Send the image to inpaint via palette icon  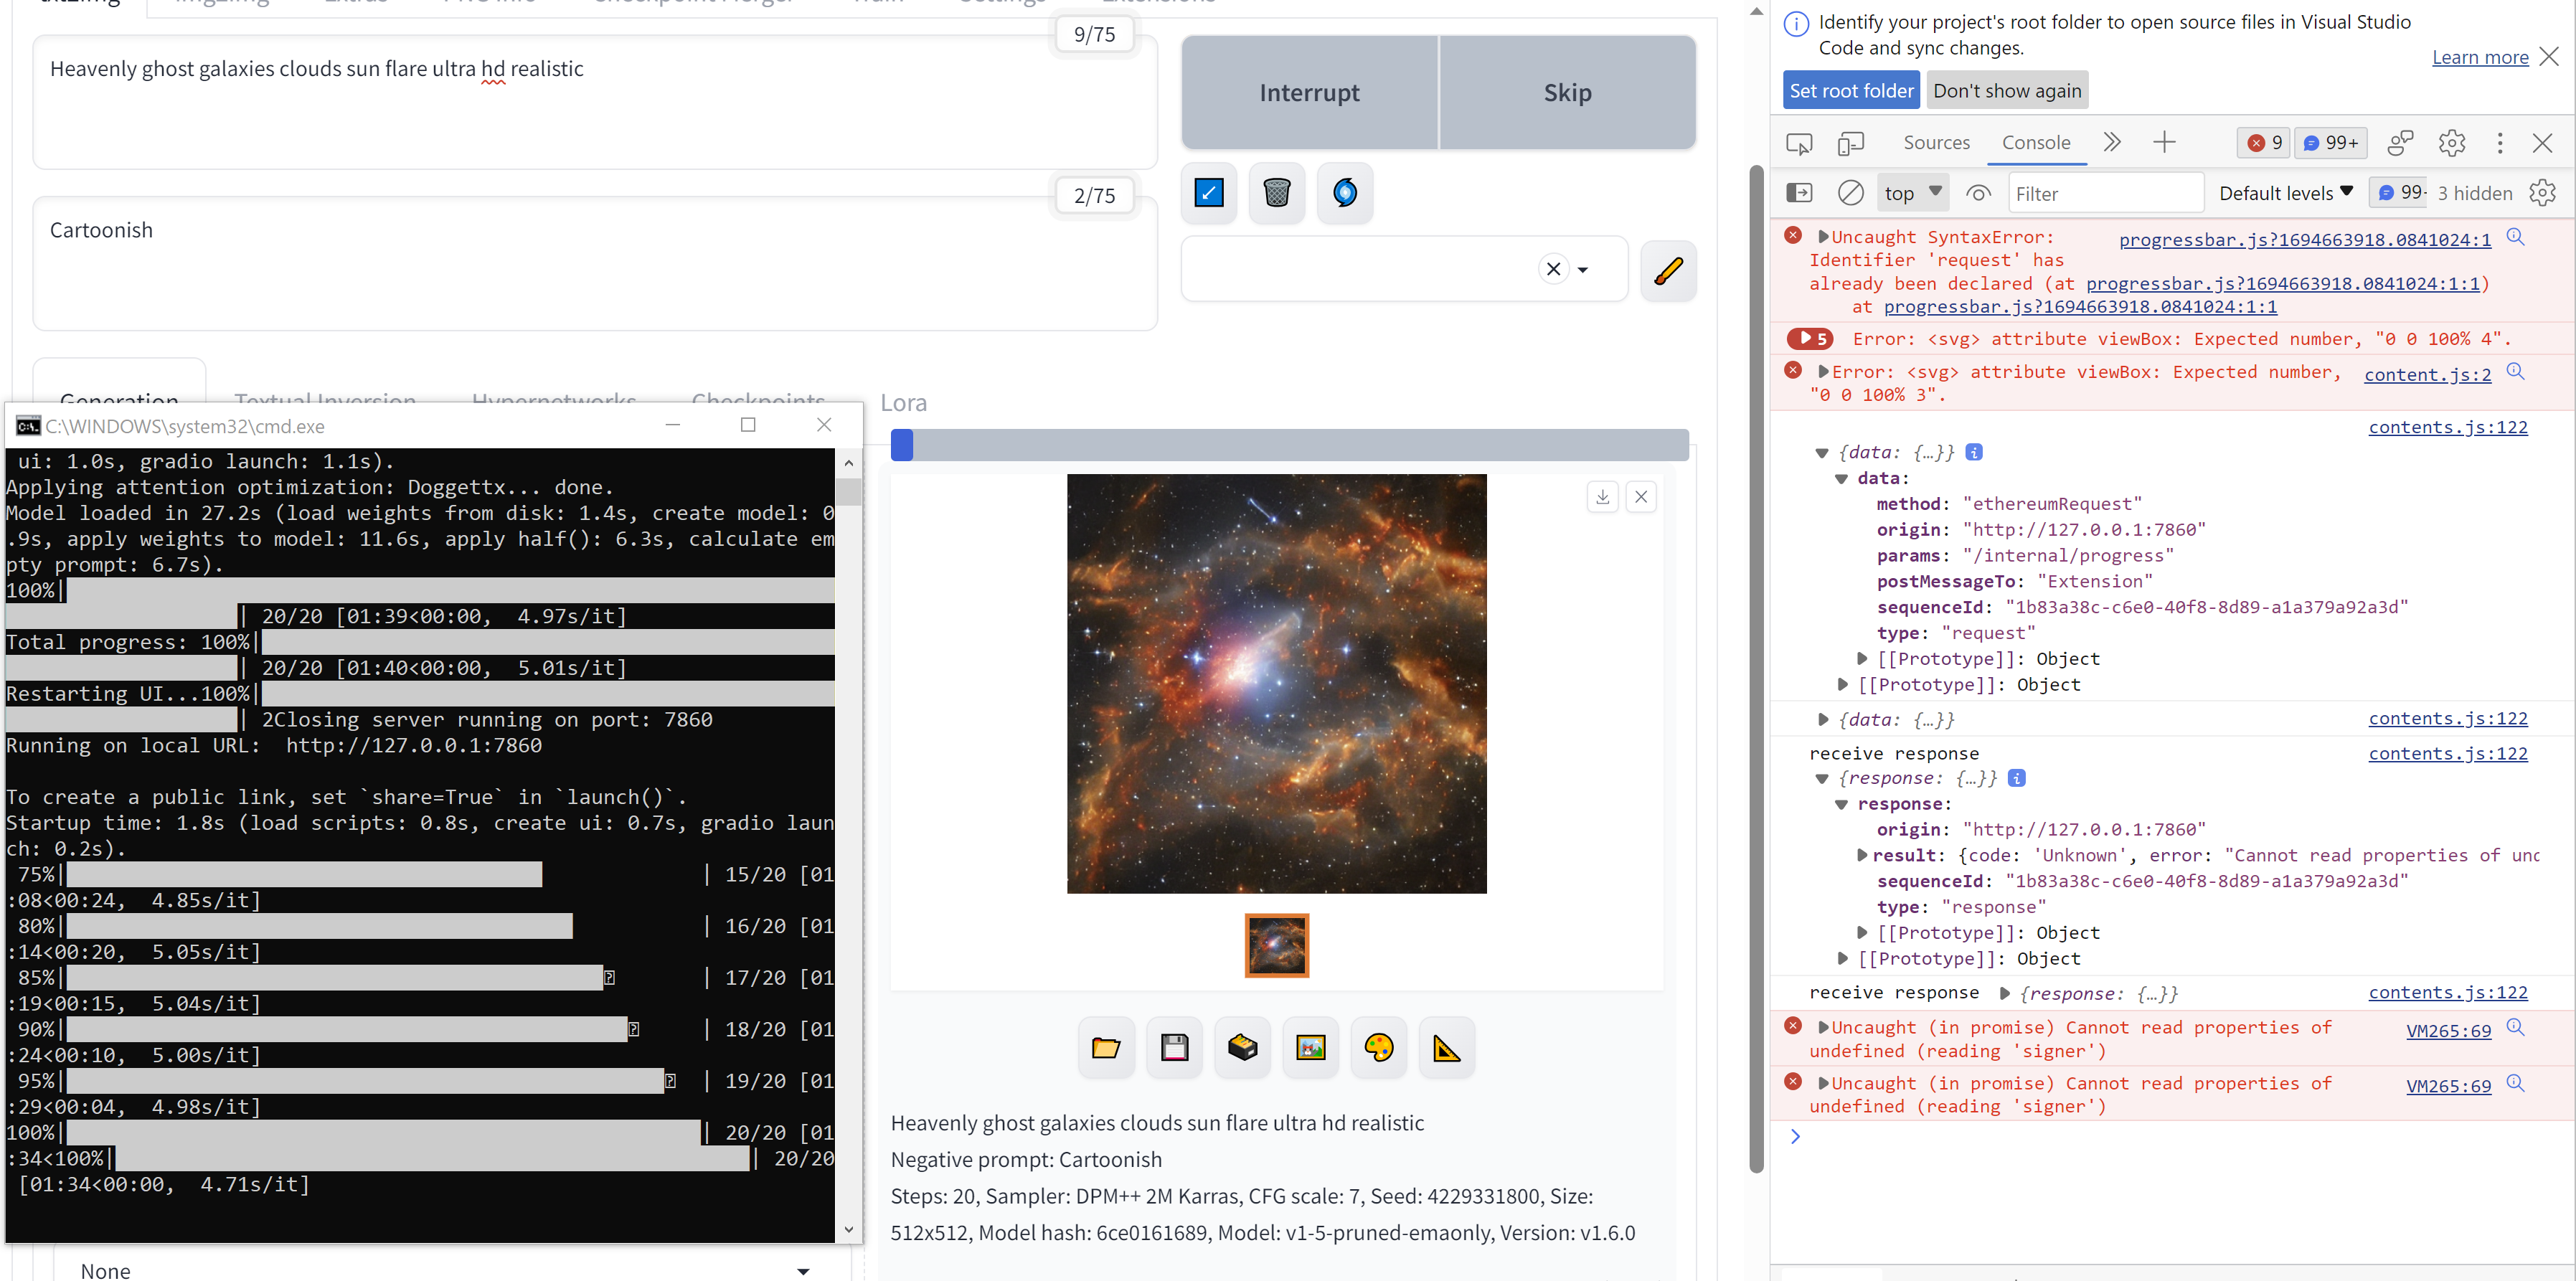click(1379, 1047)
